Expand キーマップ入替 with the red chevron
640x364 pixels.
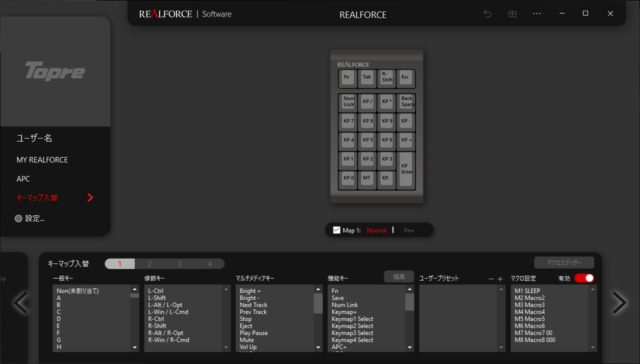(90, 198)
